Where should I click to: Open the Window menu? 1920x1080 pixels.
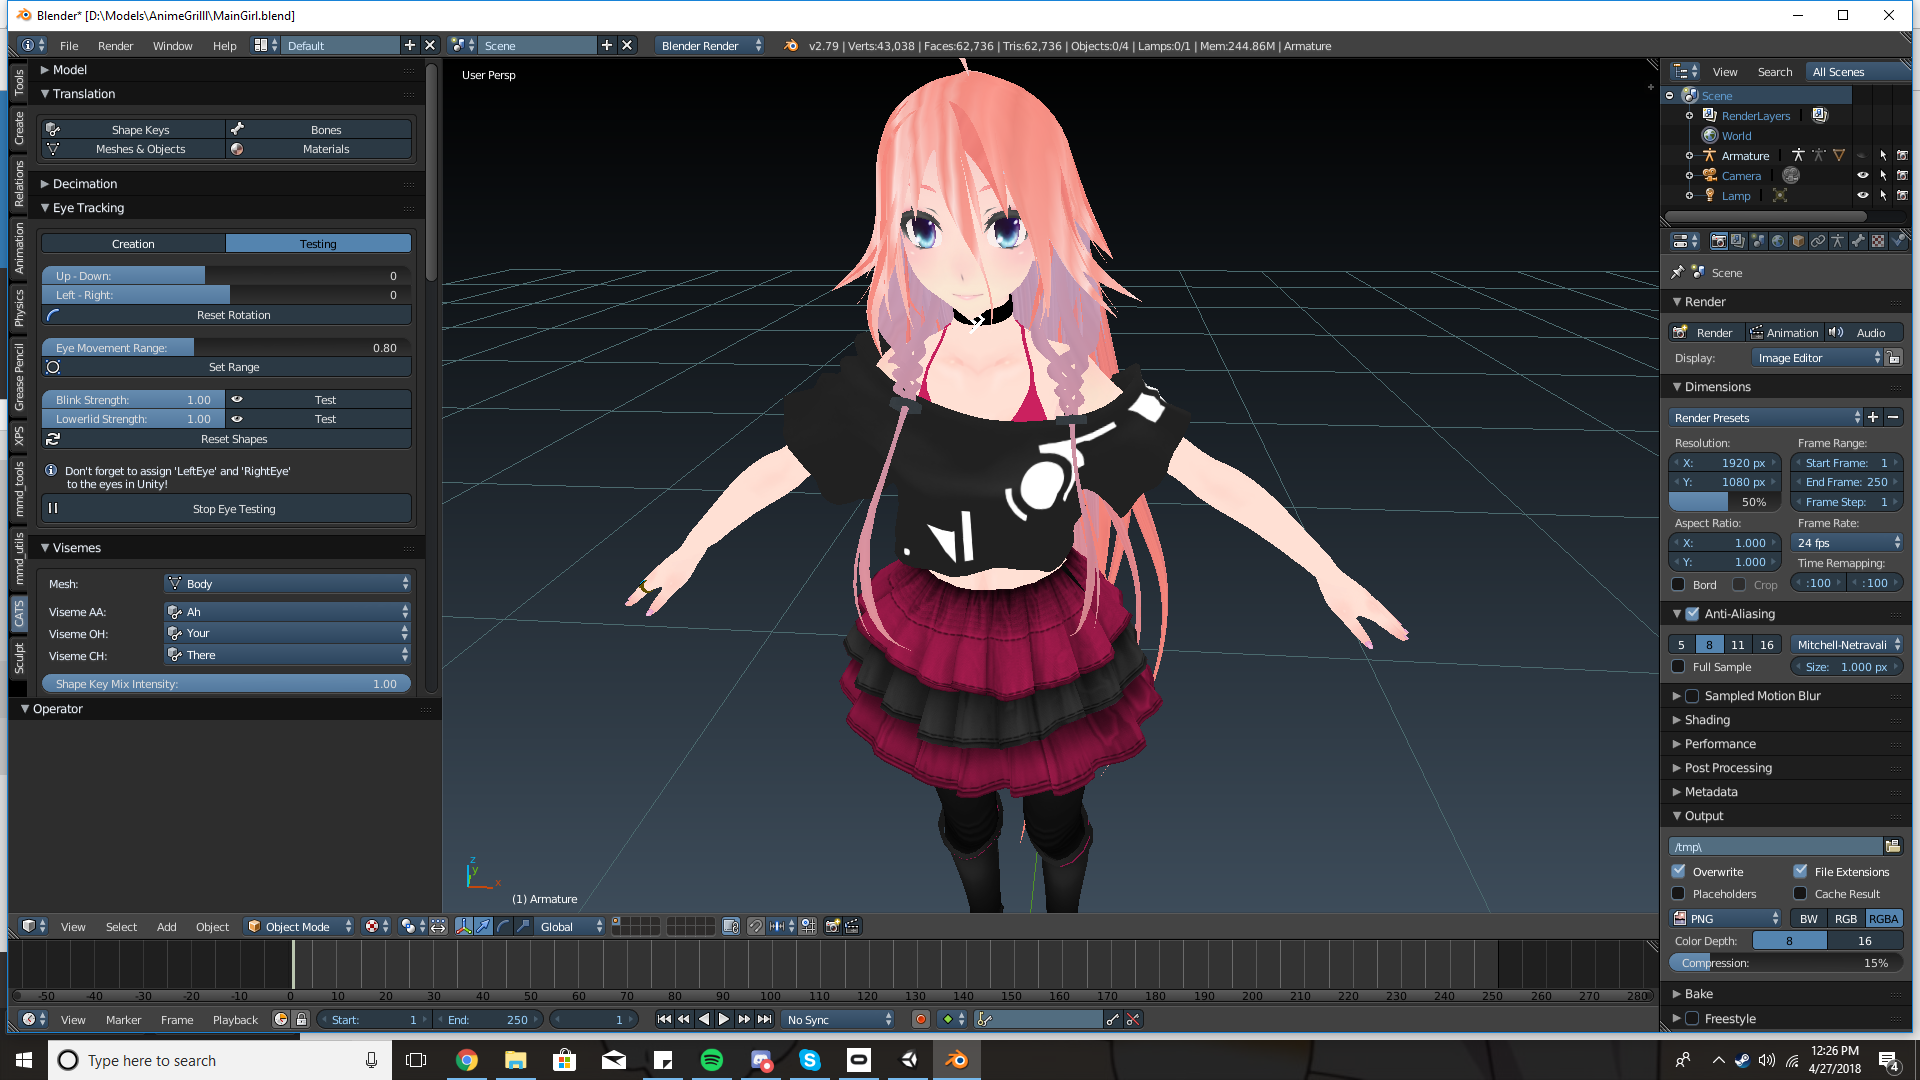(x=173, y=45)
